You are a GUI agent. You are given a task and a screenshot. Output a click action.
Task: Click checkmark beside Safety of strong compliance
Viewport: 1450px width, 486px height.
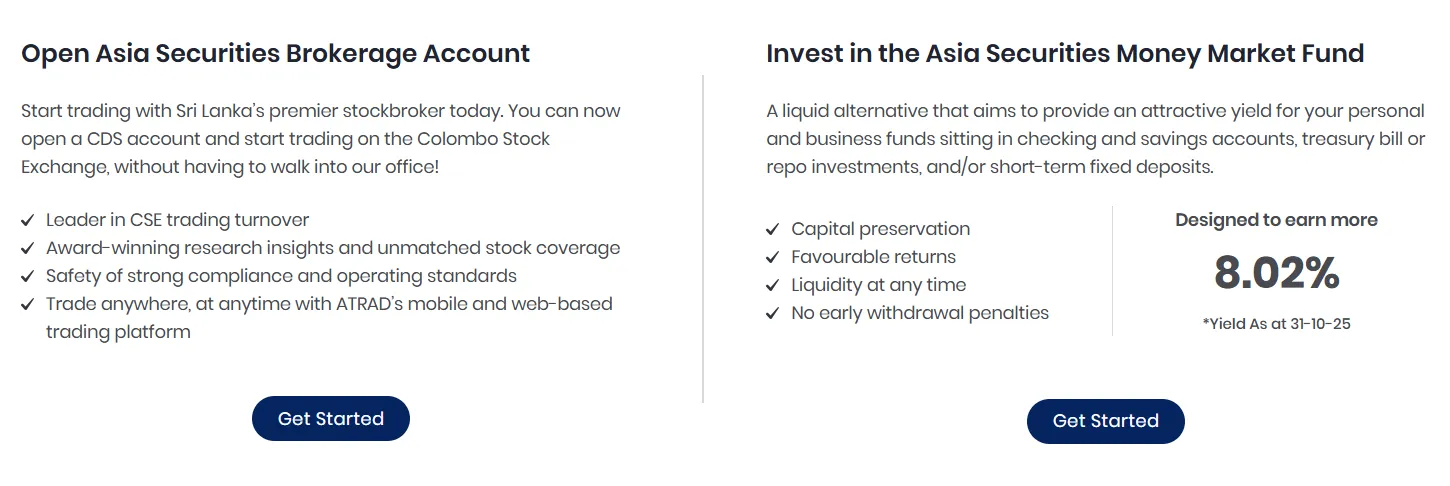coord(28,276)
